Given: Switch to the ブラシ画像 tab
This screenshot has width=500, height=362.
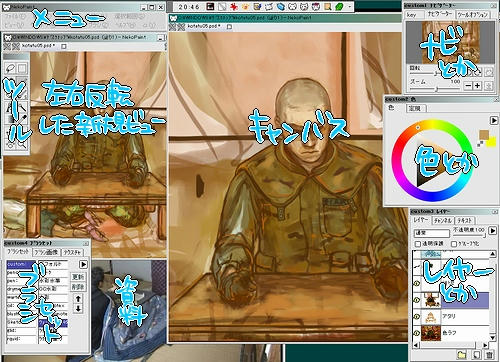Looking at the screenshot, I should pyautogui.click(x=46, y=252).
